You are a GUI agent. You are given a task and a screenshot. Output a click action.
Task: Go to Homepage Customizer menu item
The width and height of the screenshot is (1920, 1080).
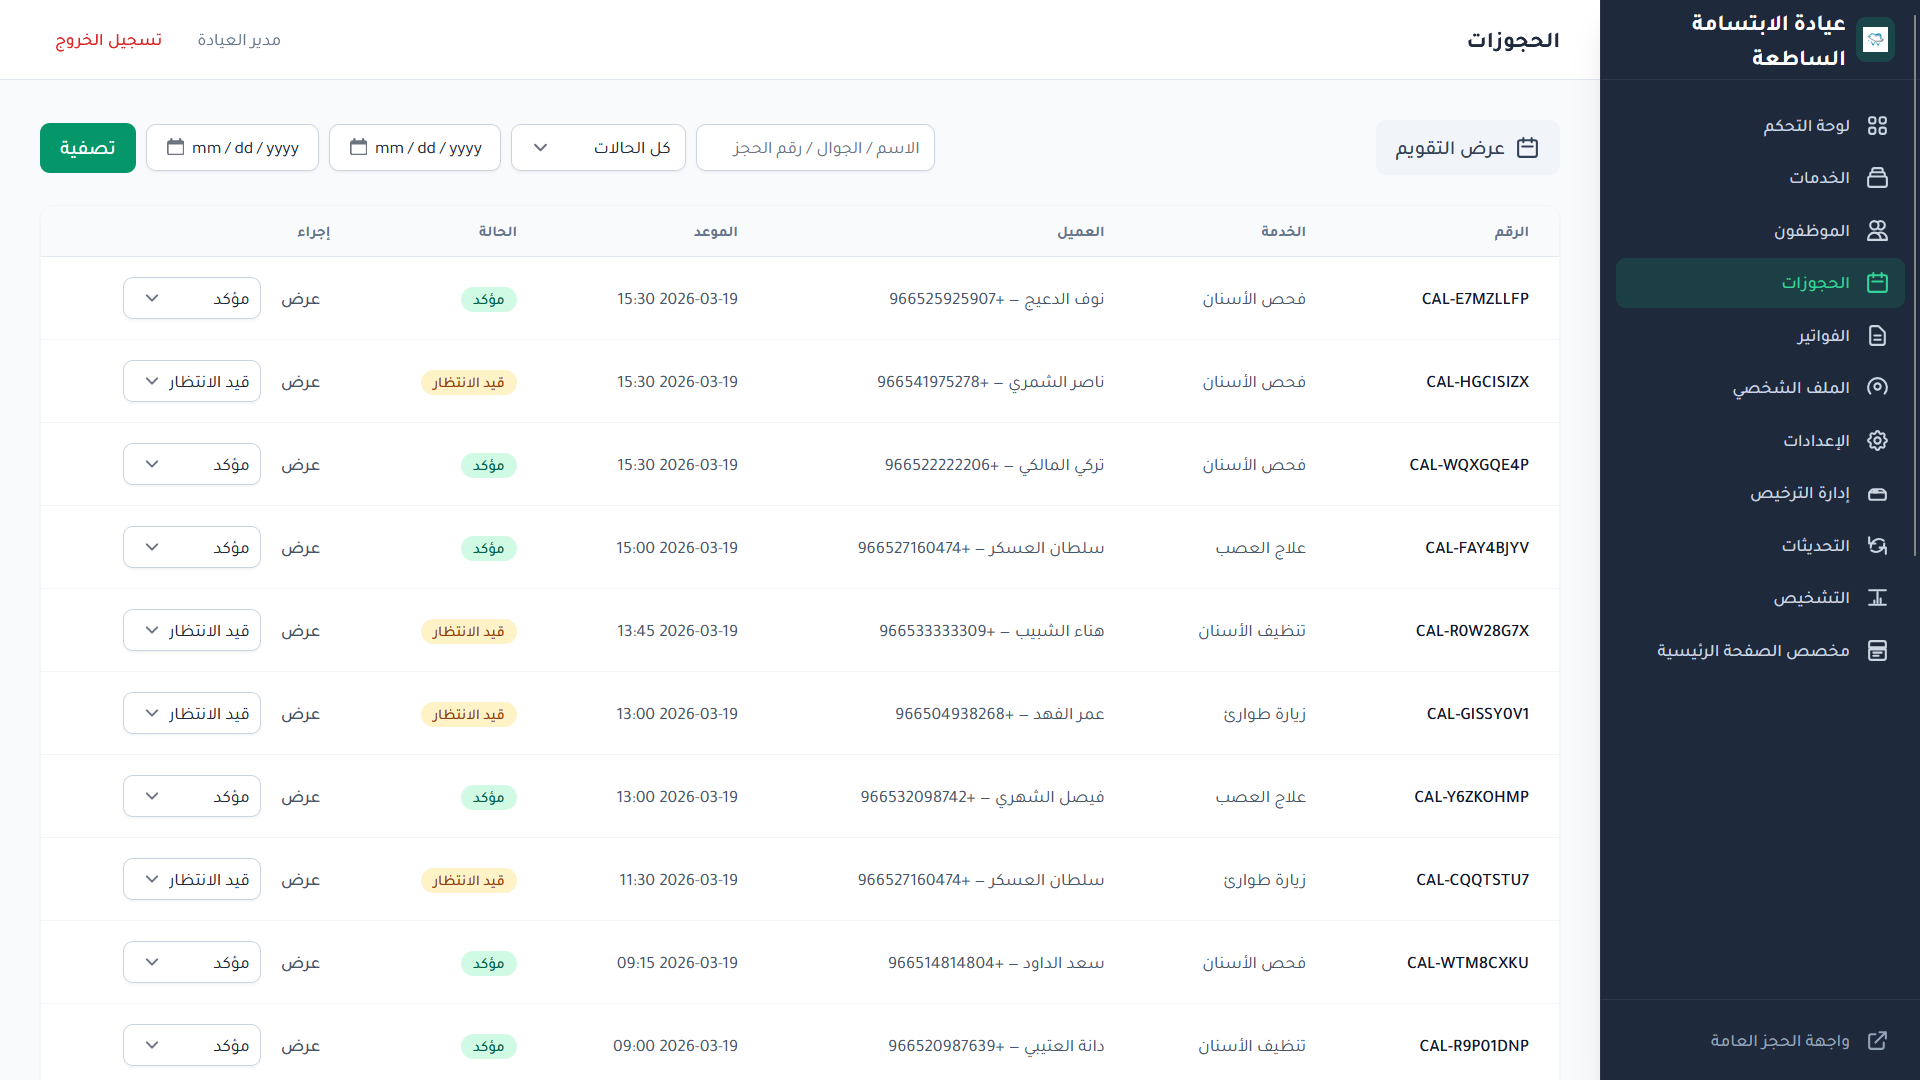(x=1753, y=651)
